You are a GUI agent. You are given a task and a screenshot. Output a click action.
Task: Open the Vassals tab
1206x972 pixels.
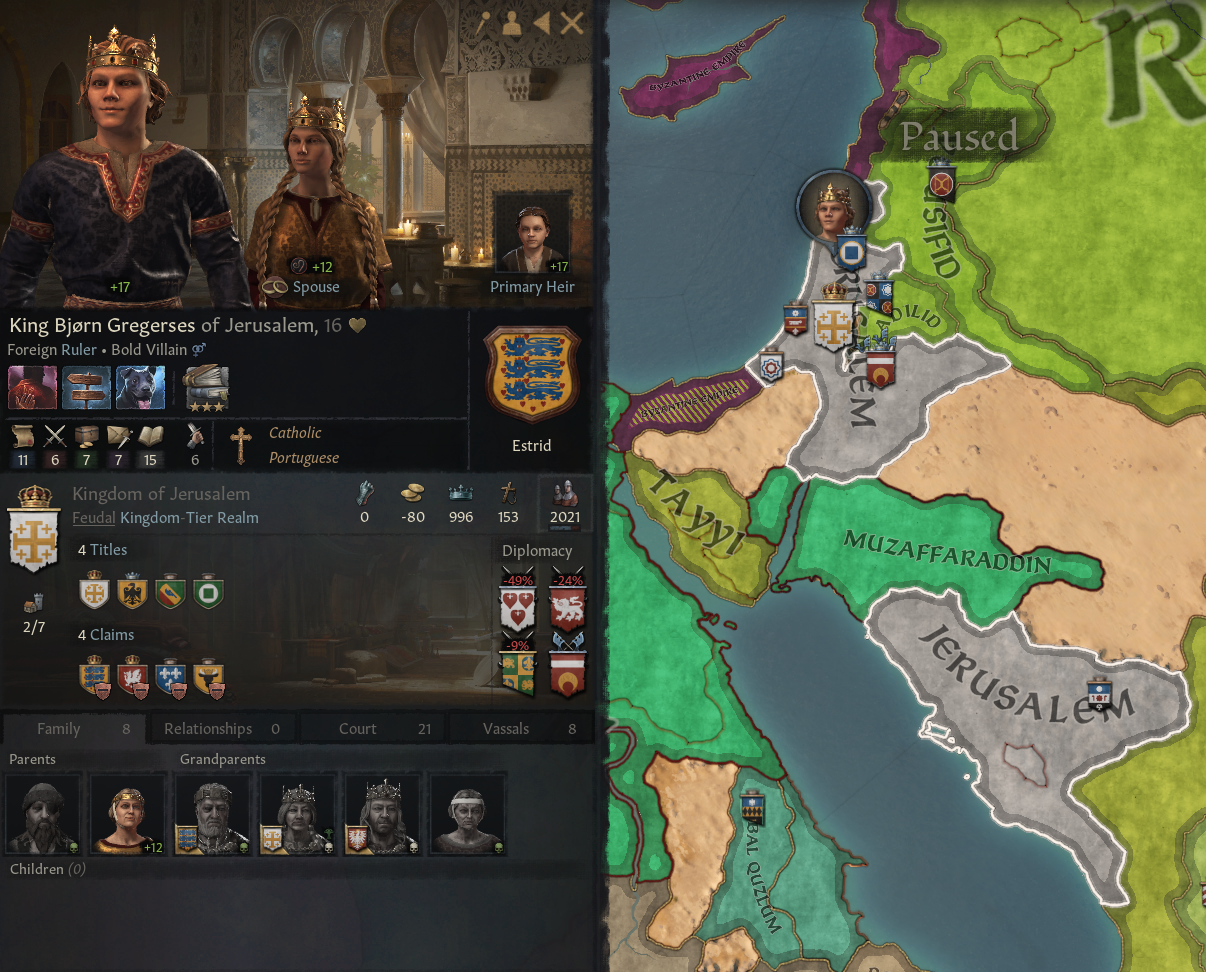point(518,729)
